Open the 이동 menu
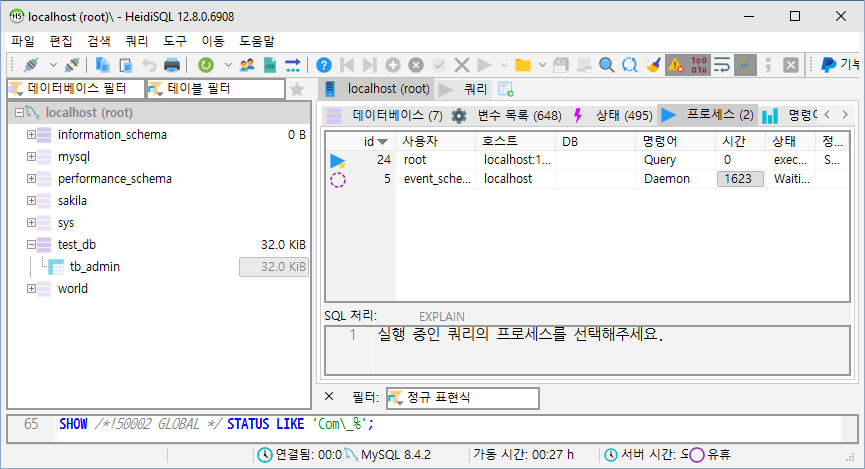The image size is (865, 469). (x=213, y=41)
